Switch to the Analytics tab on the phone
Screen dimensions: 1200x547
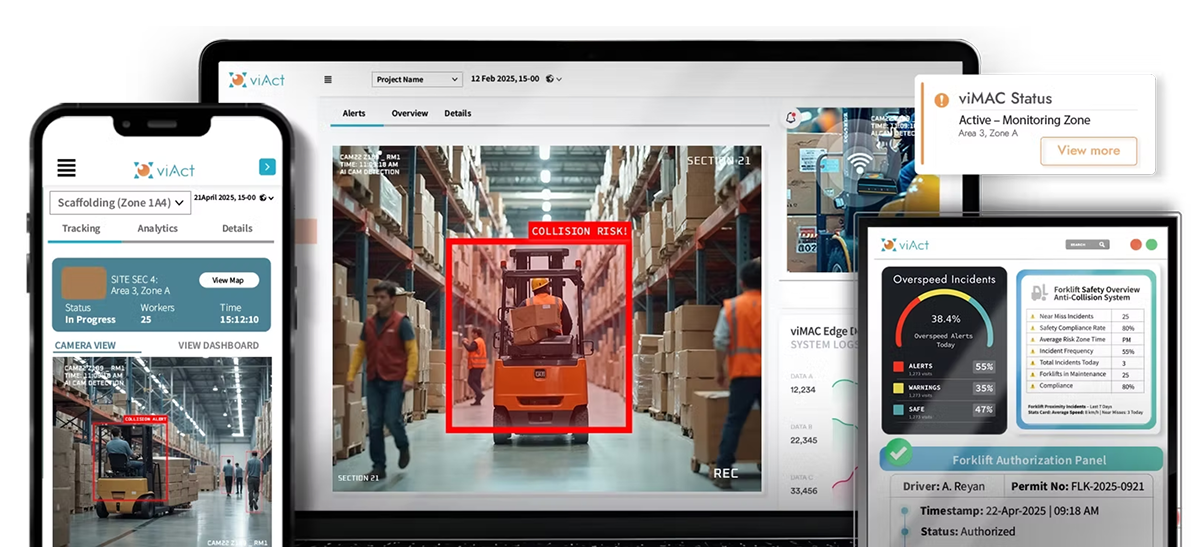[x=157, y=228]
